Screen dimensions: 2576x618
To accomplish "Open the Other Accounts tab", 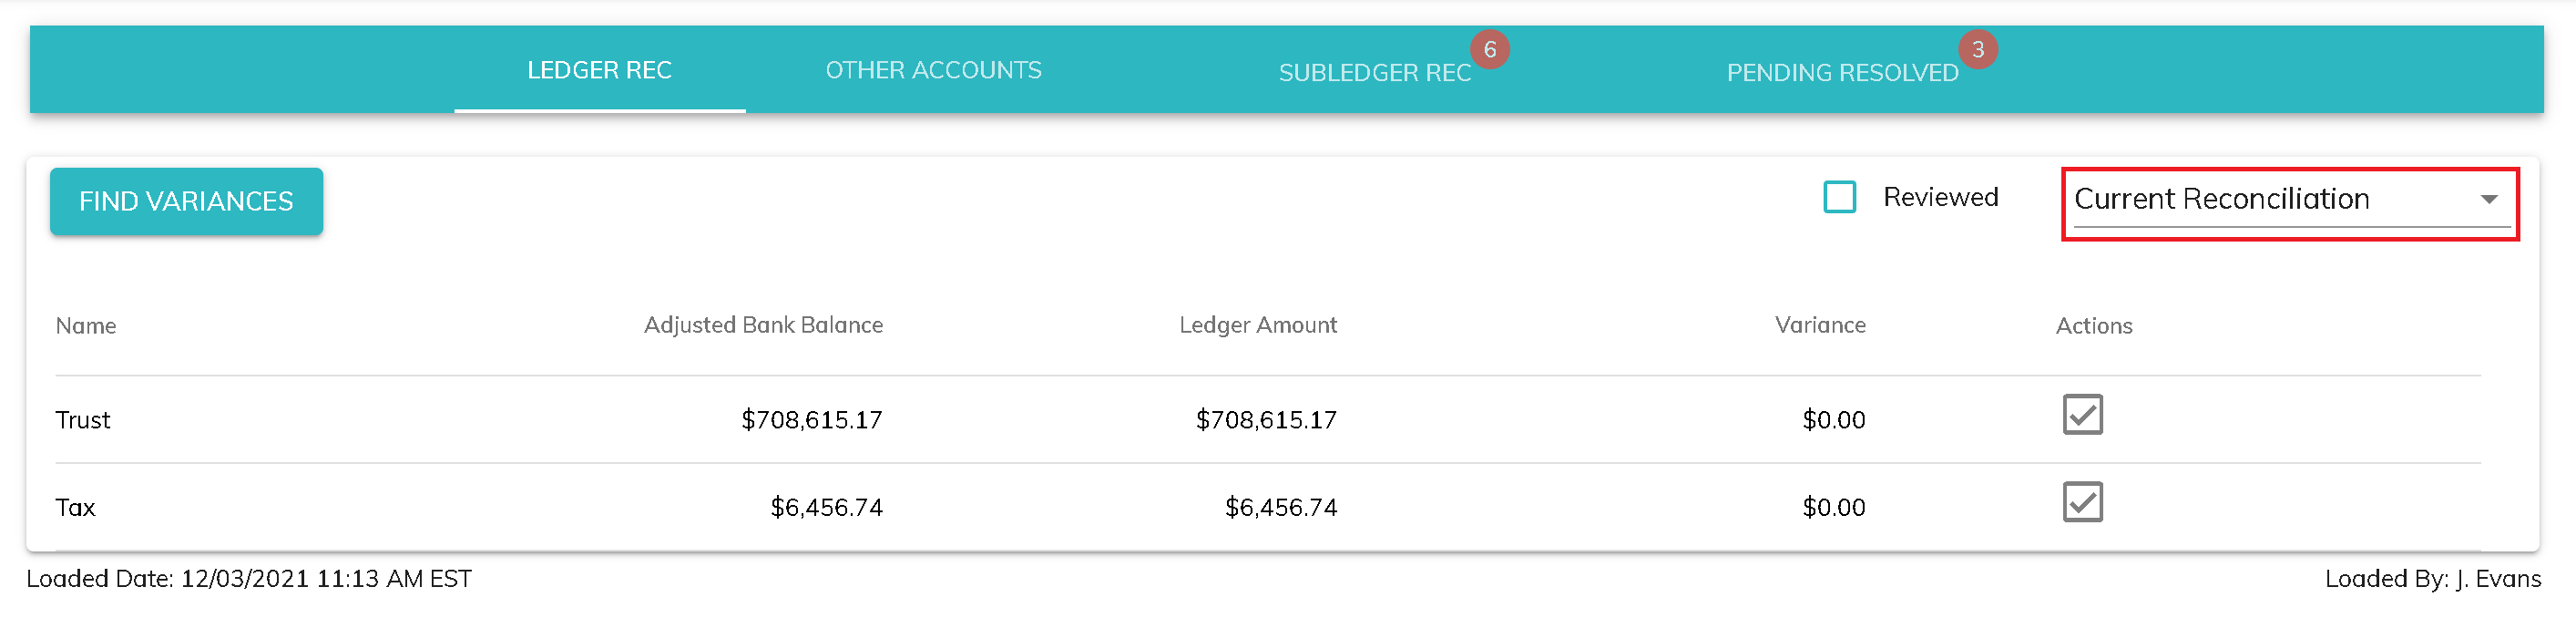I will pyautogui.click(x=933, y=70).
